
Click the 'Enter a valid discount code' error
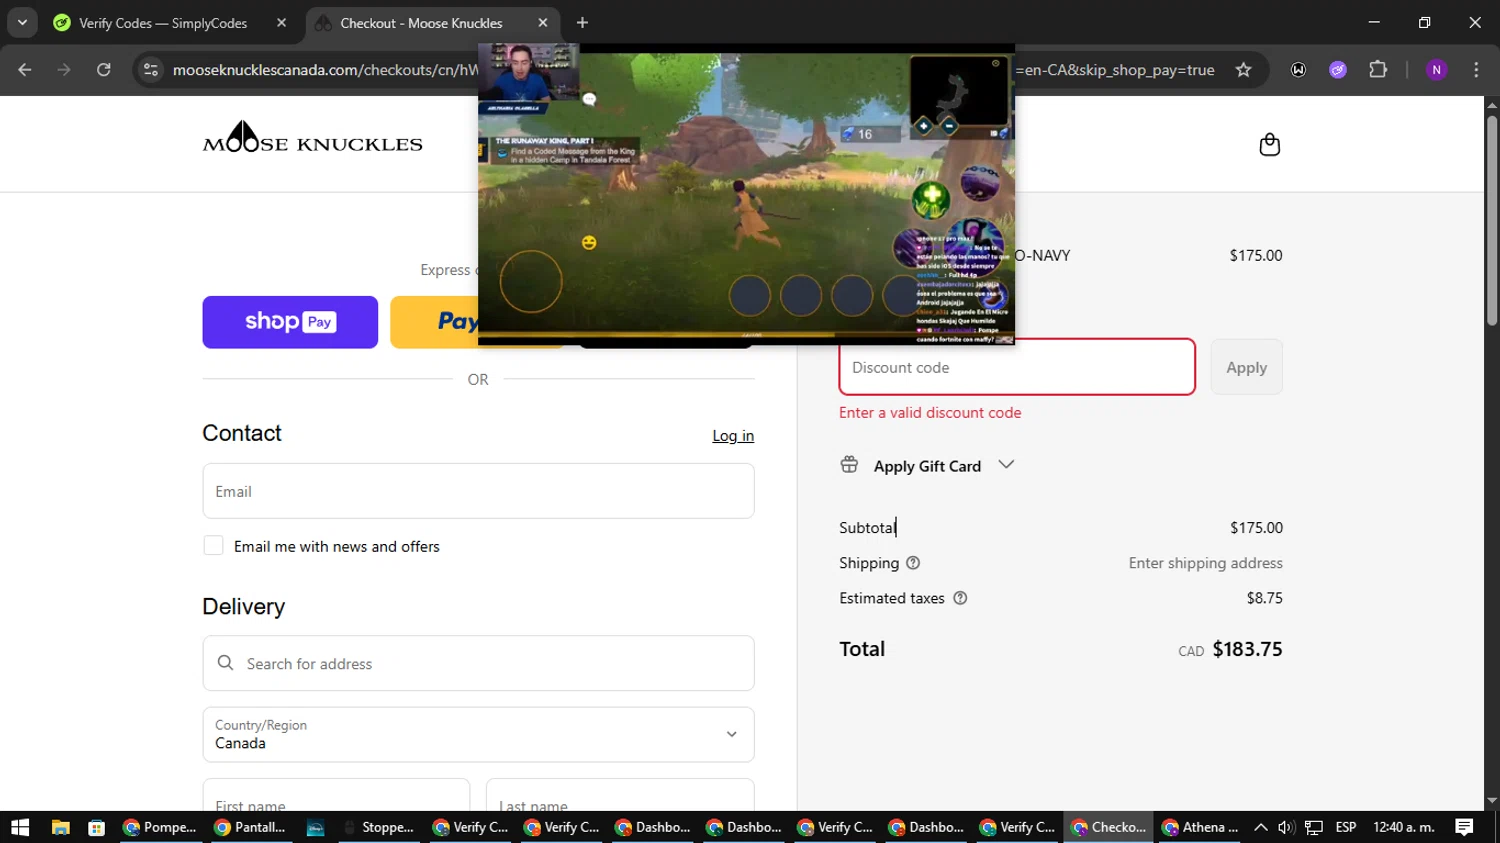pyautogui.click(x=930, y=412)
